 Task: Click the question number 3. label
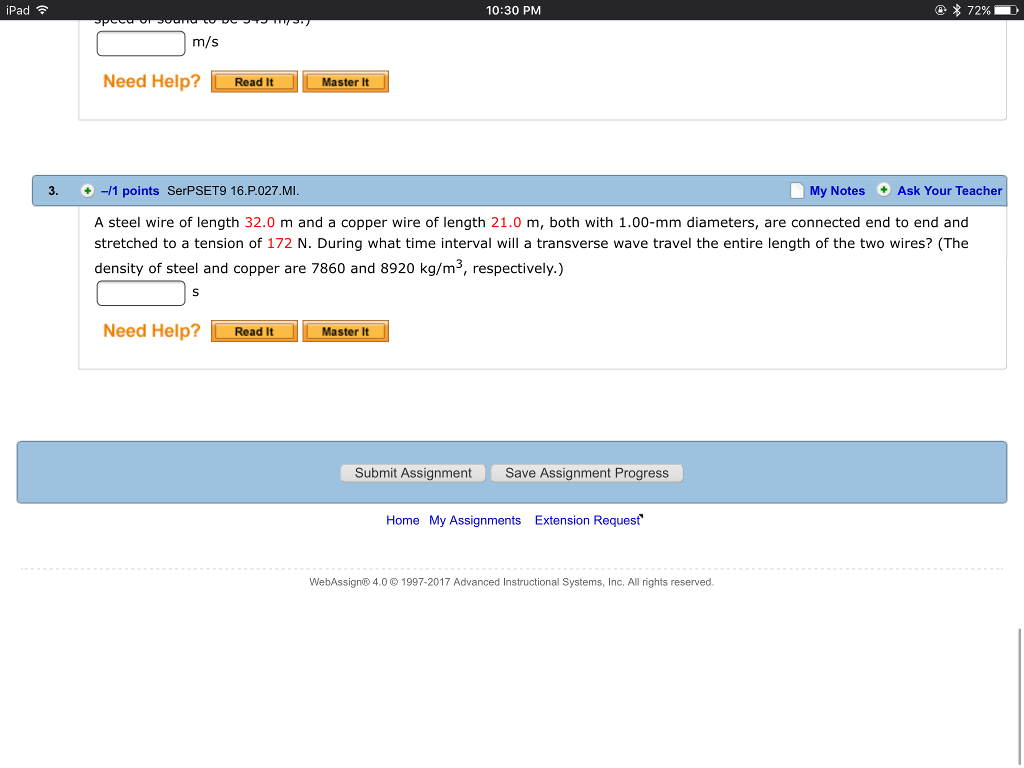pos(54,191)
